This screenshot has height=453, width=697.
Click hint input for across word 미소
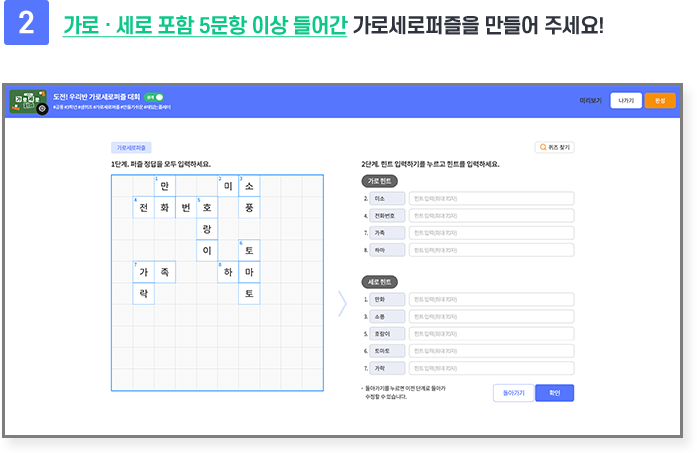[x=491, y=198]
